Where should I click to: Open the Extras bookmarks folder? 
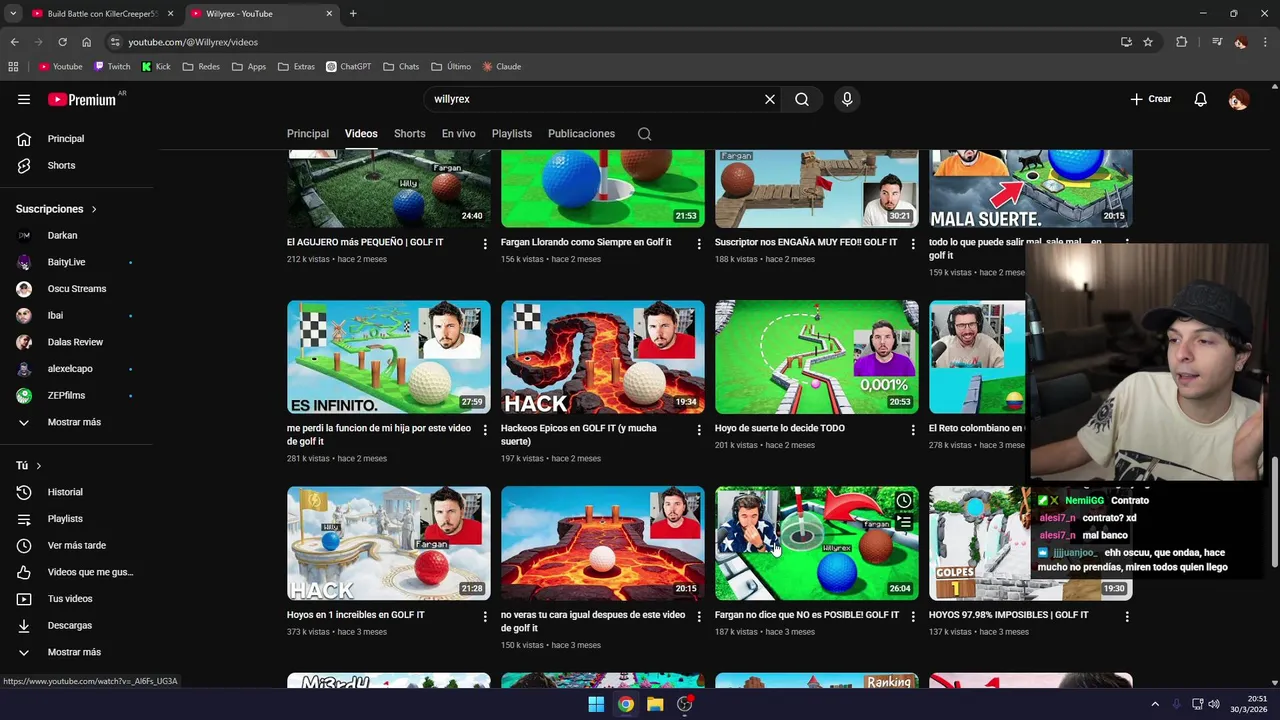pyautogui.click(x=296, y=67)
